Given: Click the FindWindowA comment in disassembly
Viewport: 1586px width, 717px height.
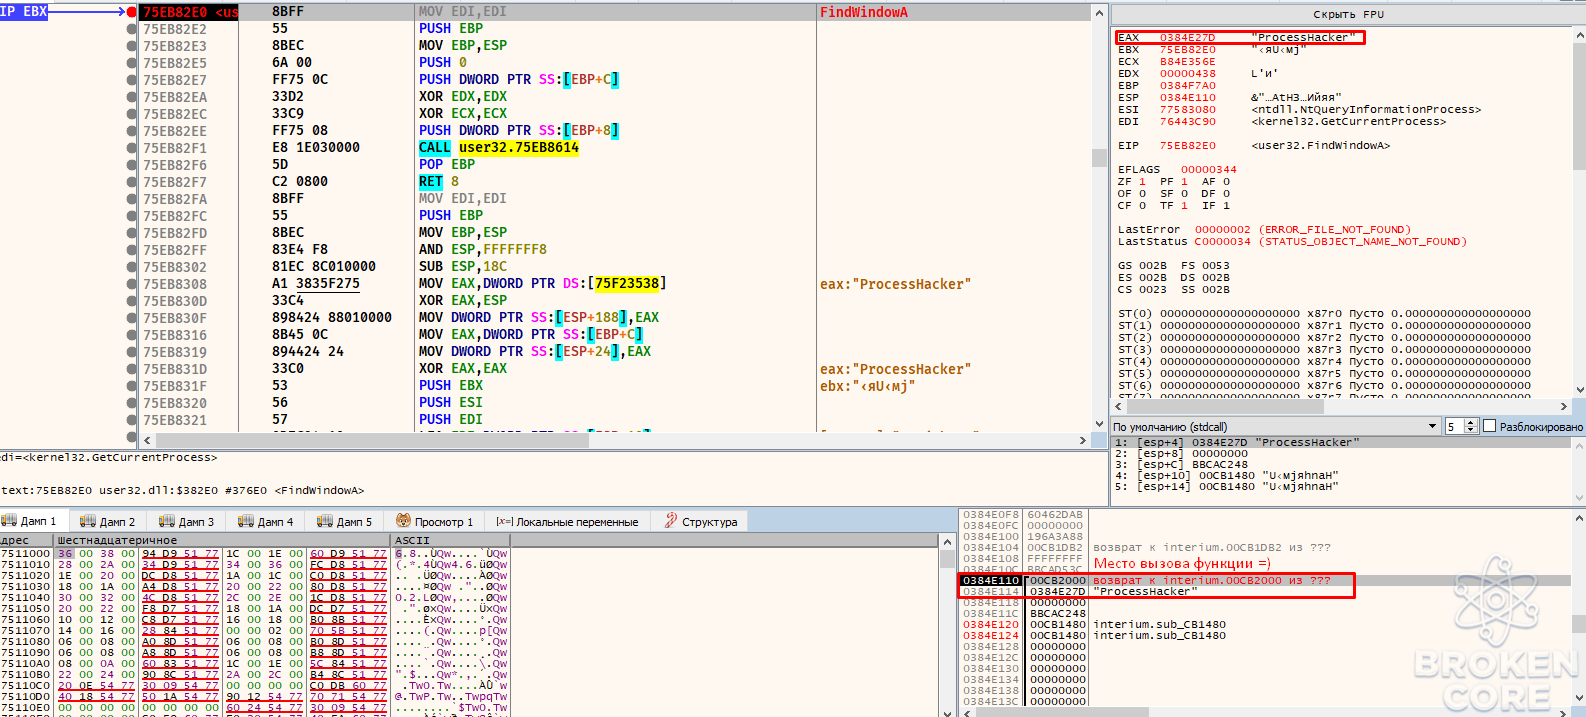Looking at the screenshot, I should click(864, 12).
